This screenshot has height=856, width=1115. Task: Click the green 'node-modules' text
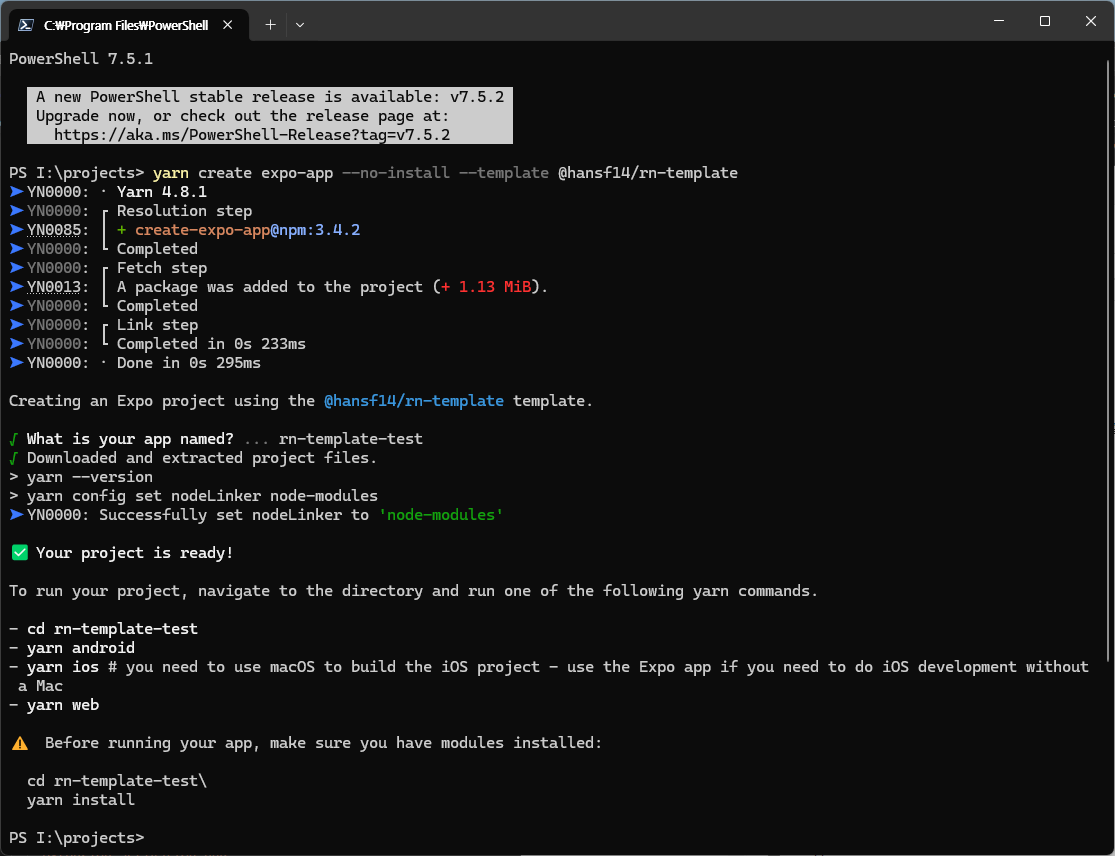(441, 515)
